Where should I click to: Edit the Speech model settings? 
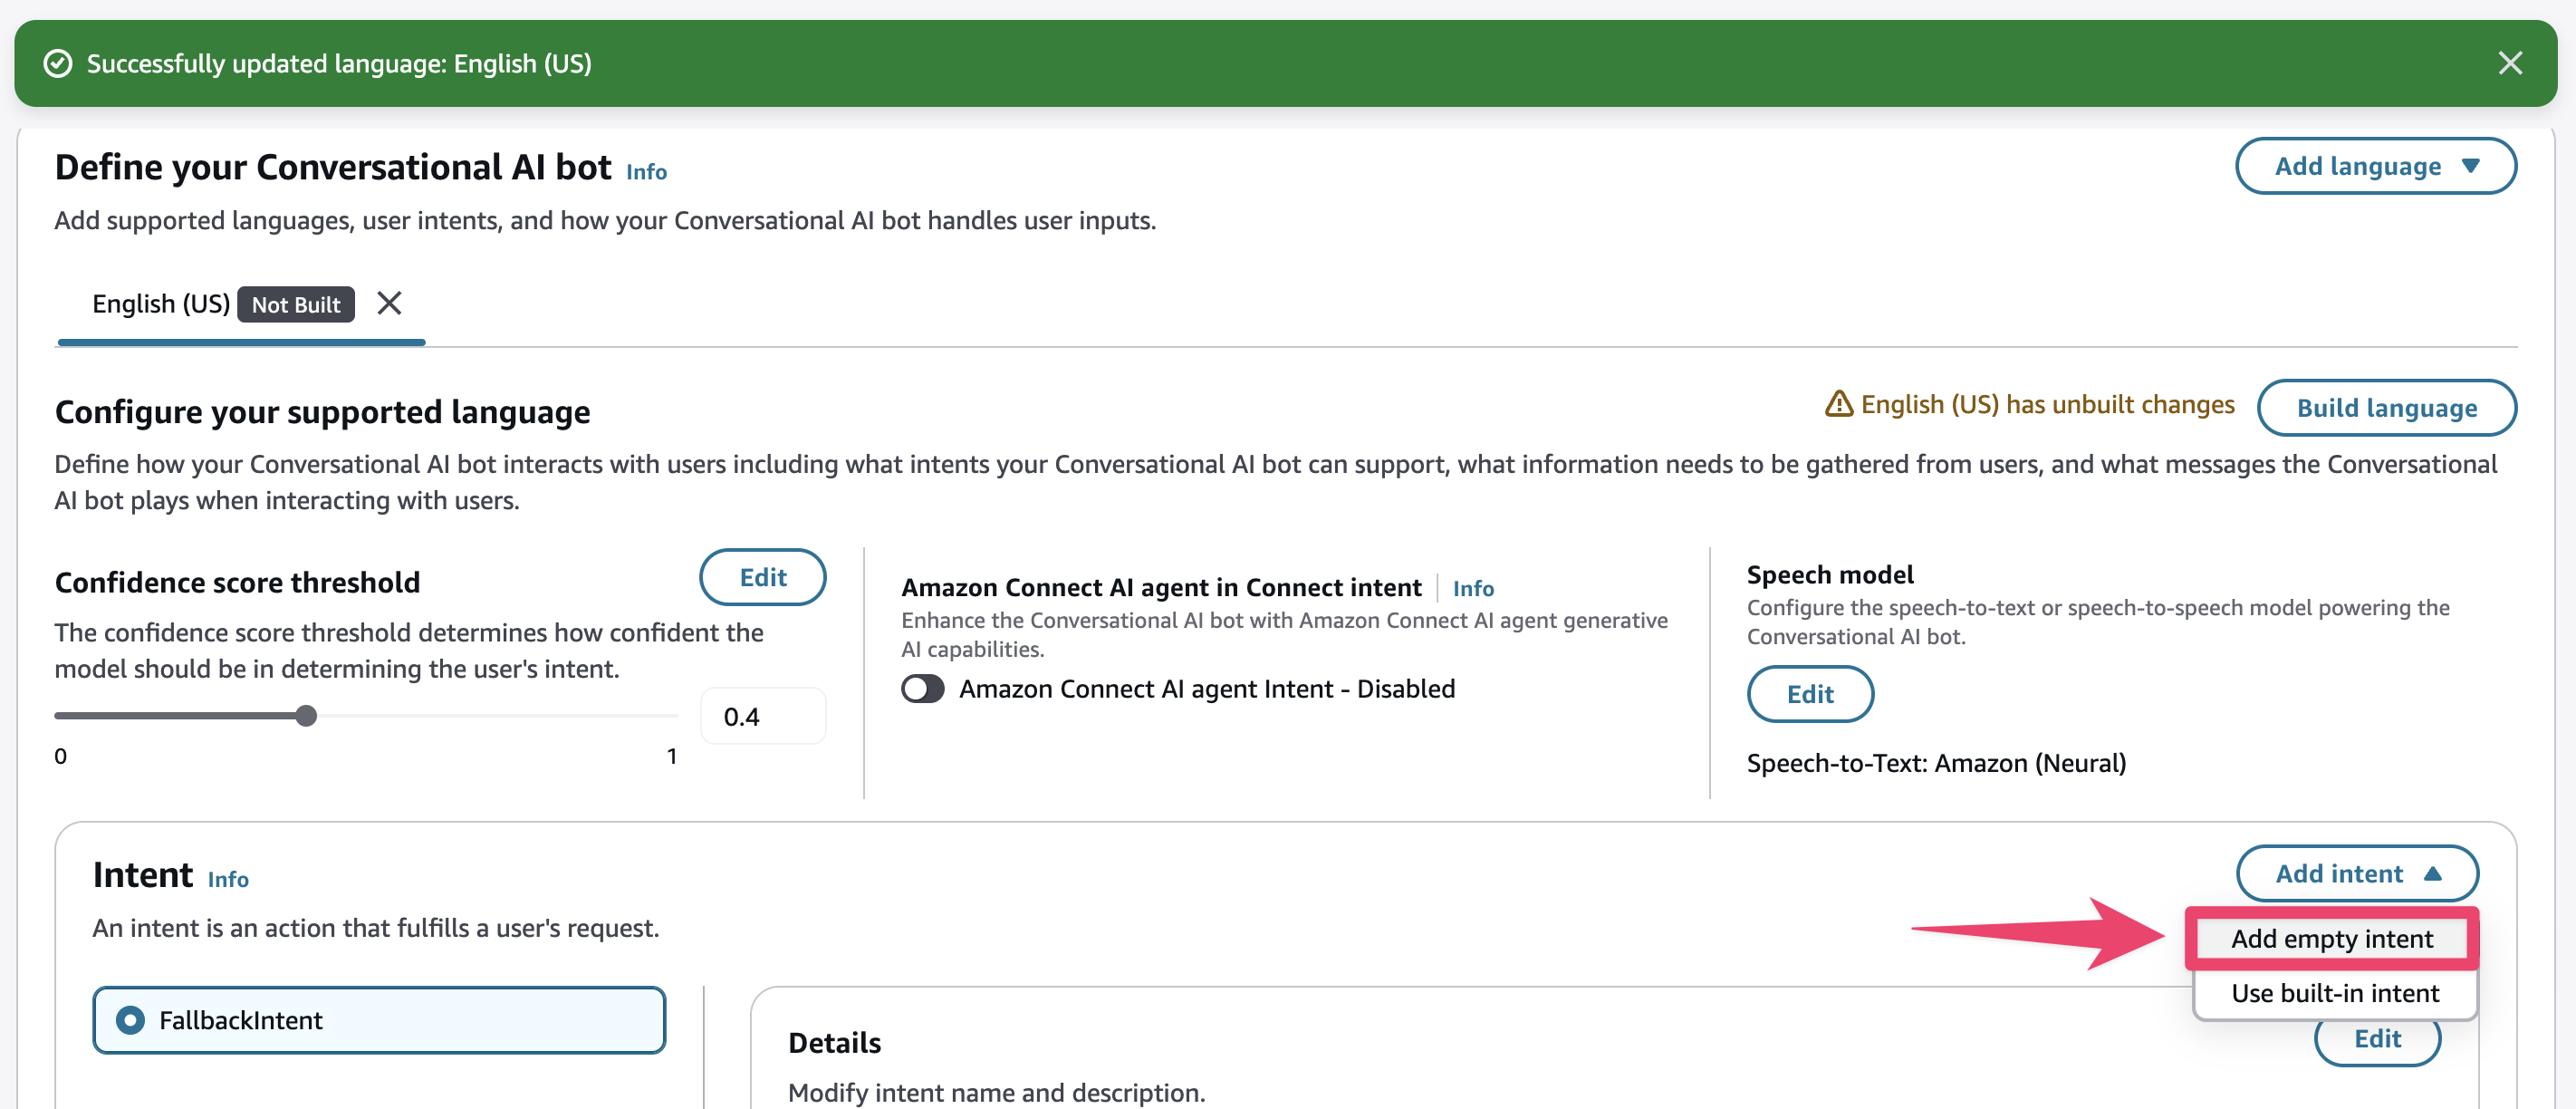(1809, 694)
